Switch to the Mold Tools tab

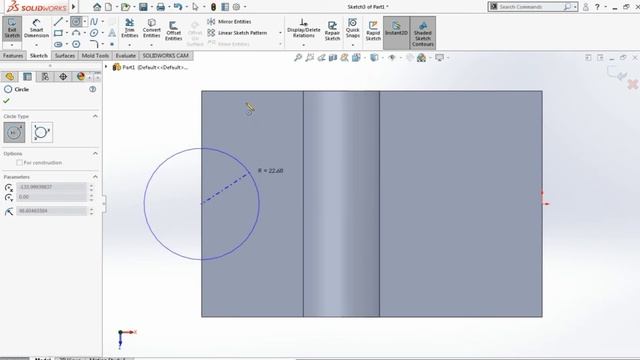95,56
